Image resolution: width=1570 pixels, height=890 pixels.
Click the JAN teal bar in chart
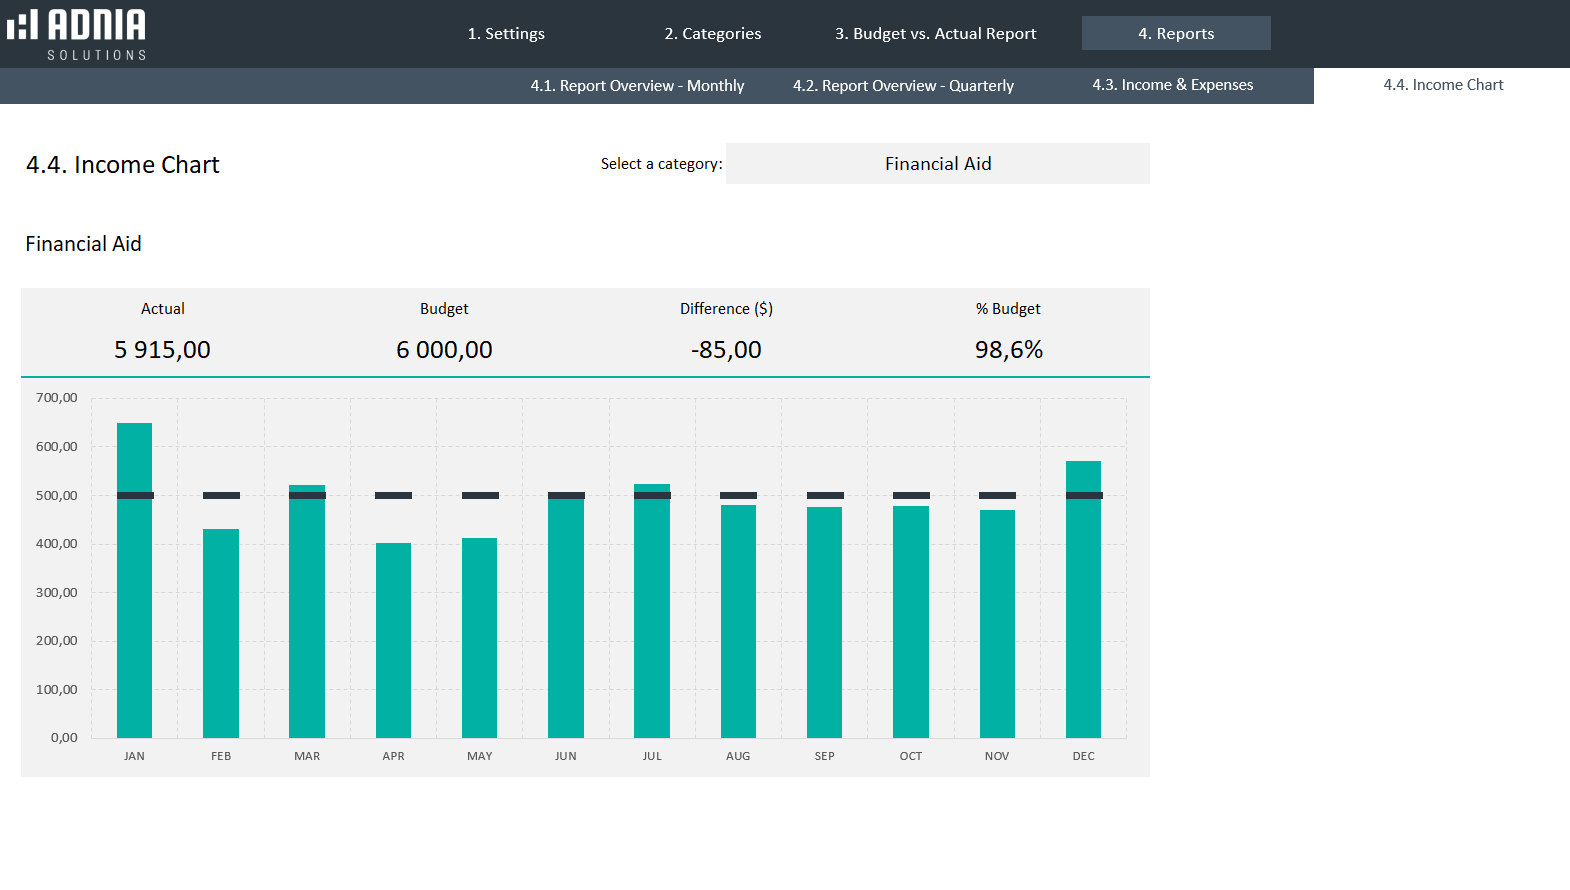(x=135, y=600)
